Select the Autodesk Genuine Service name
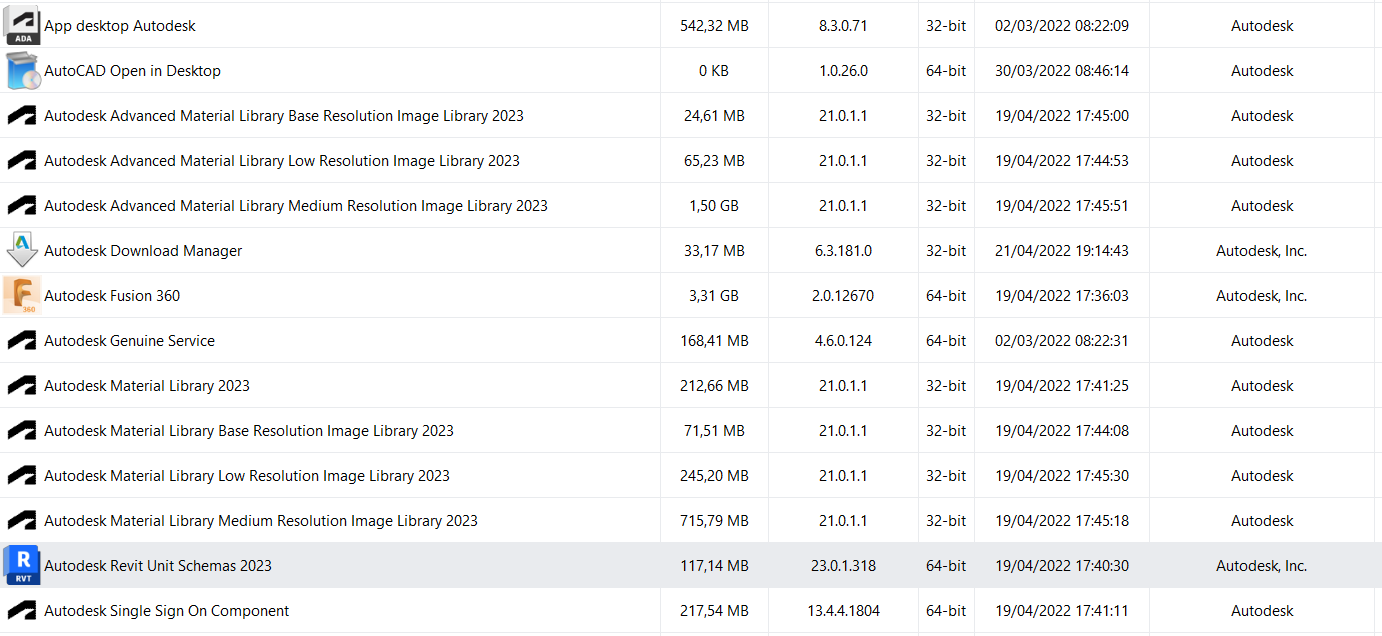The image size is (1382, 636). (x=130, y=341)
